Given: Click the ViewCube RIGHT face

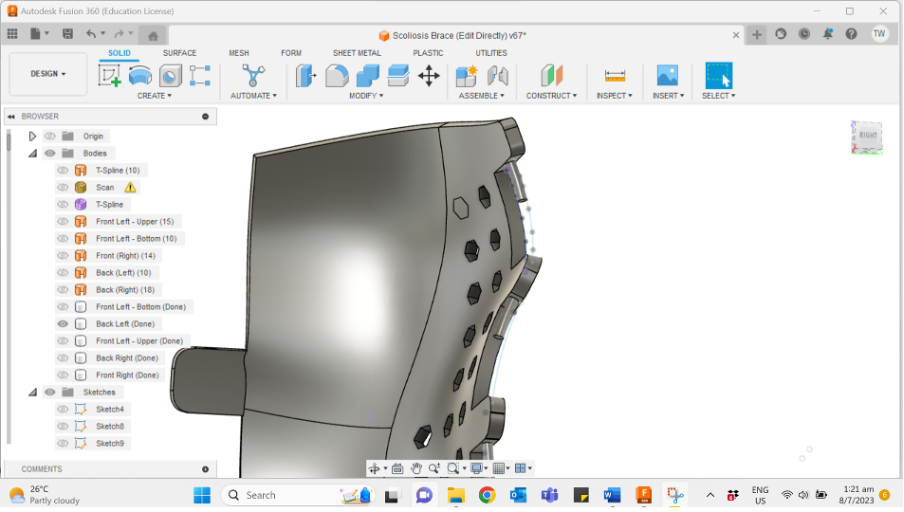Looking at the screenshot, I should click(868, 135).
